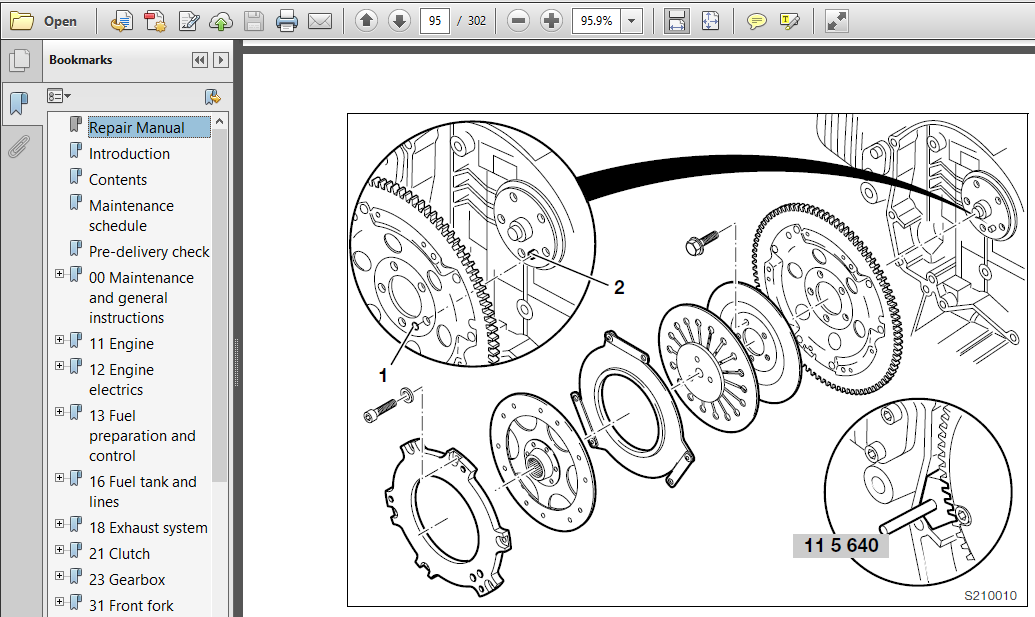Click the new bookmark icon
The height and width of the screenshot is (617, 1035).
click(x=213, y=97)
